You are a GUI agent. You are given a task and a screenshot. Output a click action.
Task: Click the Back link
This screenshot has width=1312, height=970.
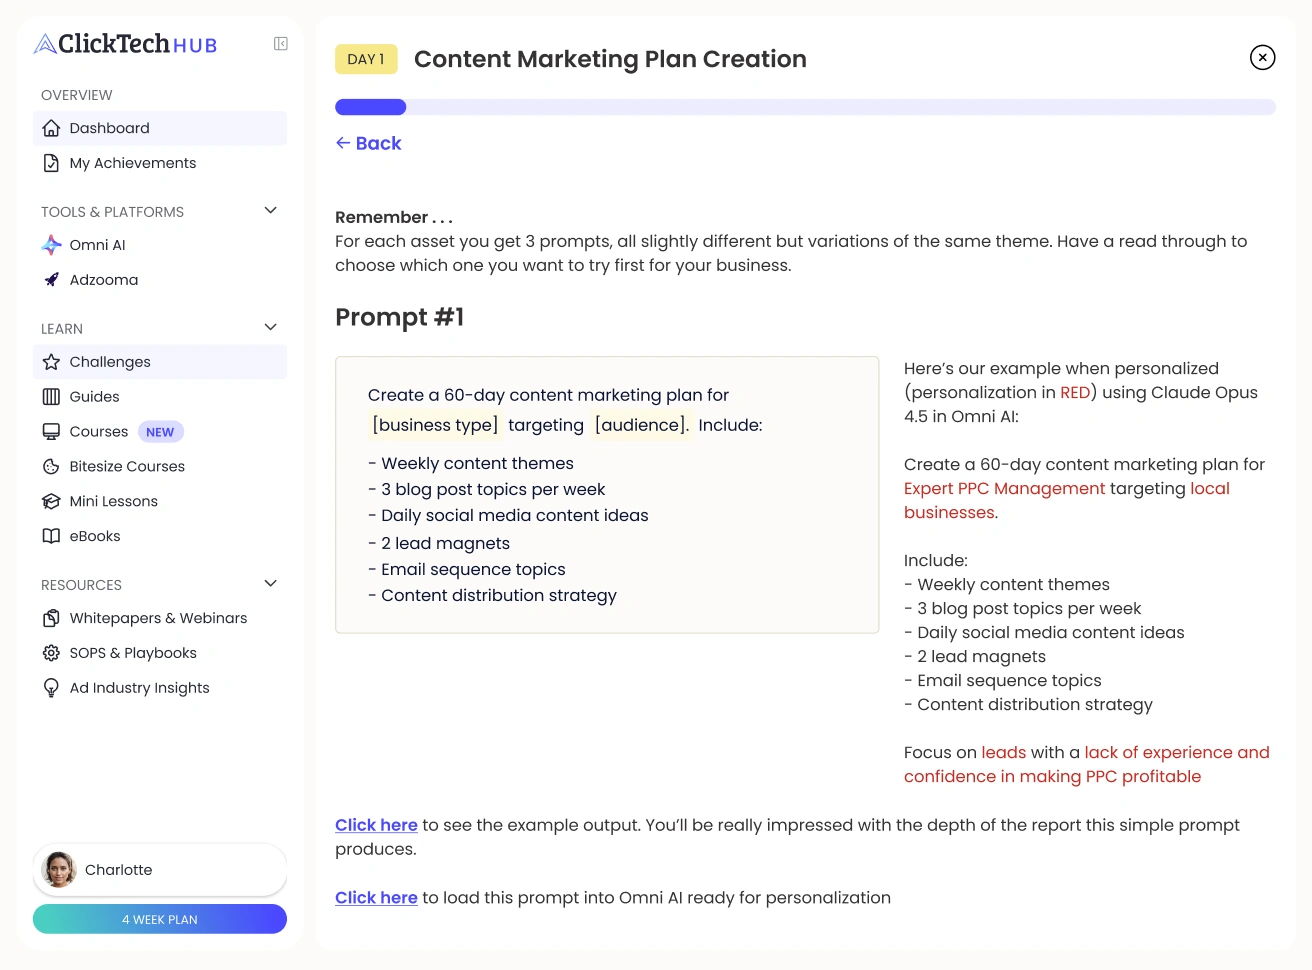pyautogui.click(x=368, y=143)
